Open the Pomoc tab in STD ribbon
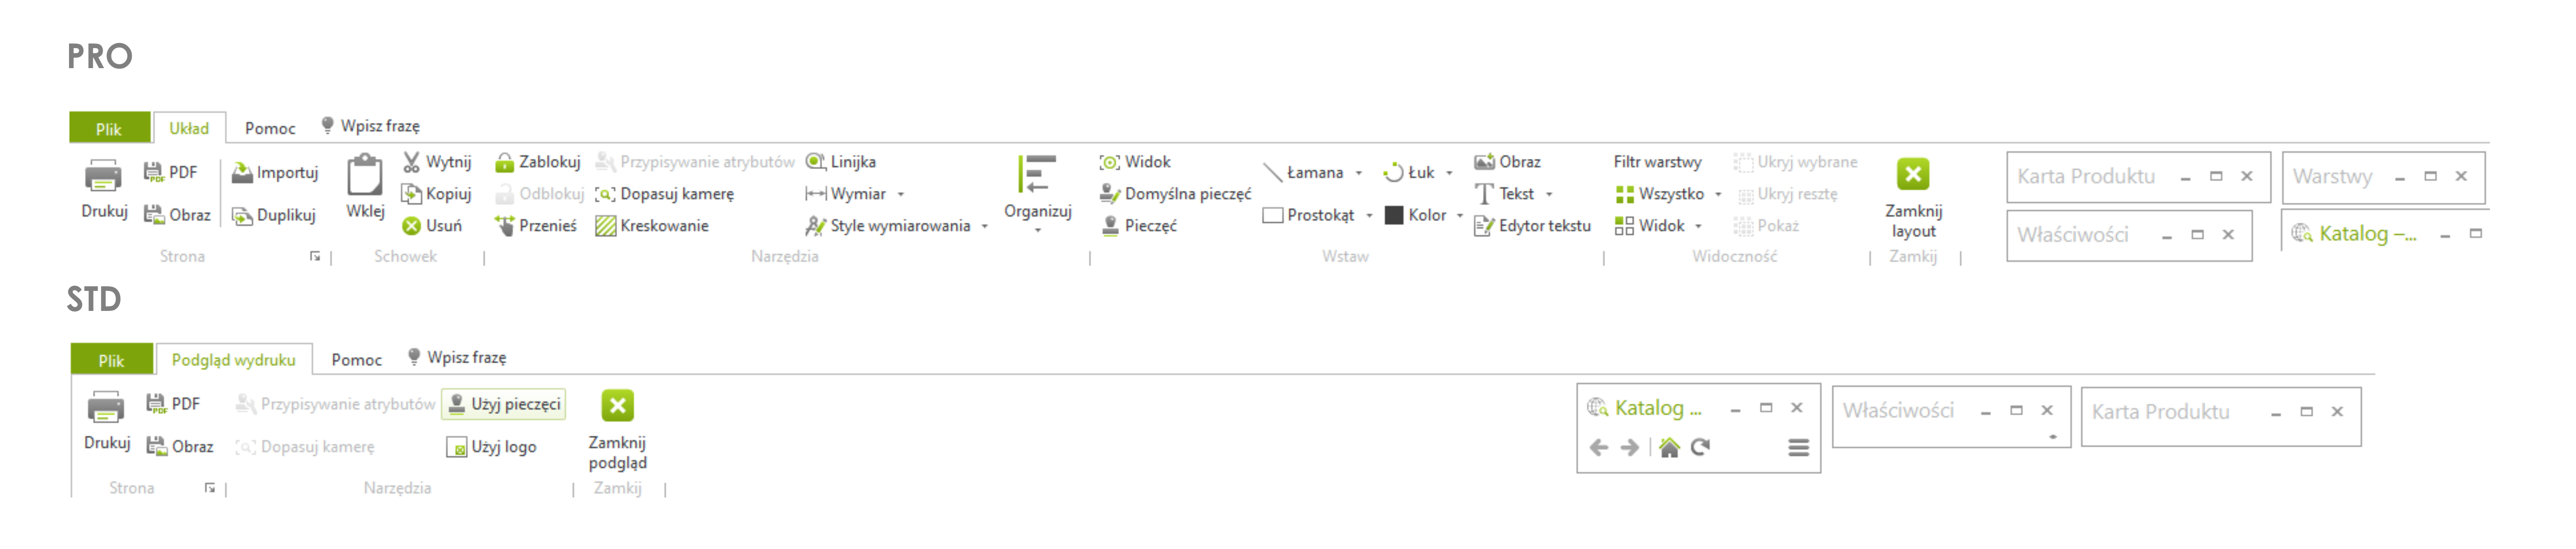The image size is (2576, 549). coord(357,360)
